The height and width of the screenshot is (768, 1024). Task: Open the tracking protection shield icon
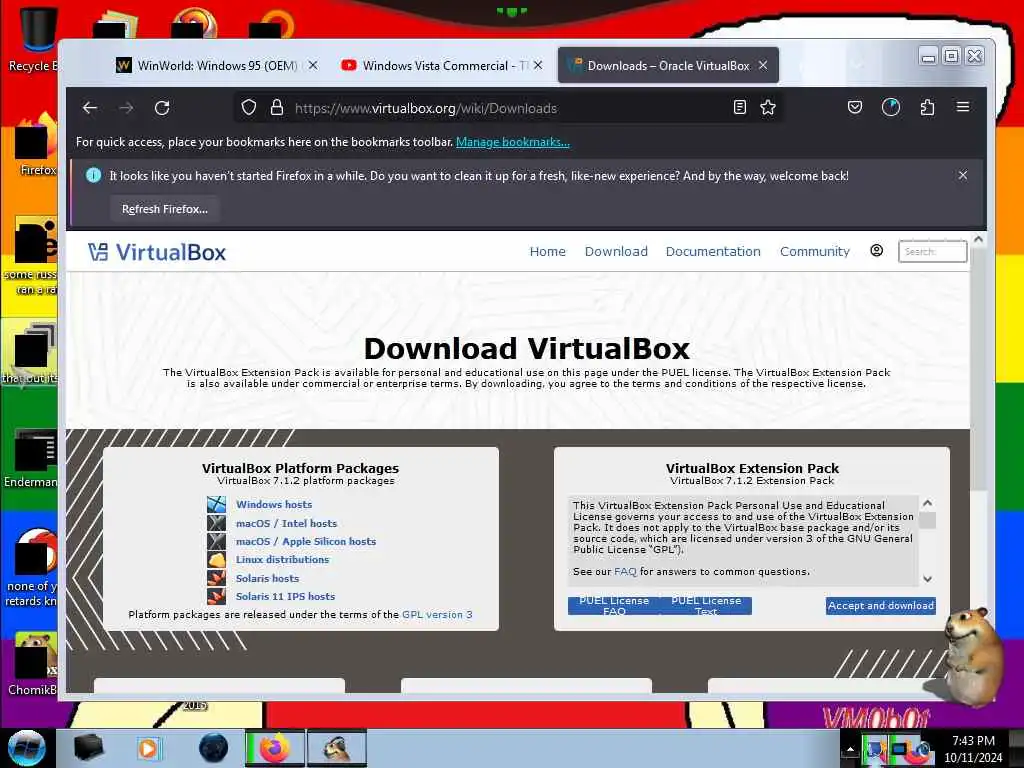point(249,107)
